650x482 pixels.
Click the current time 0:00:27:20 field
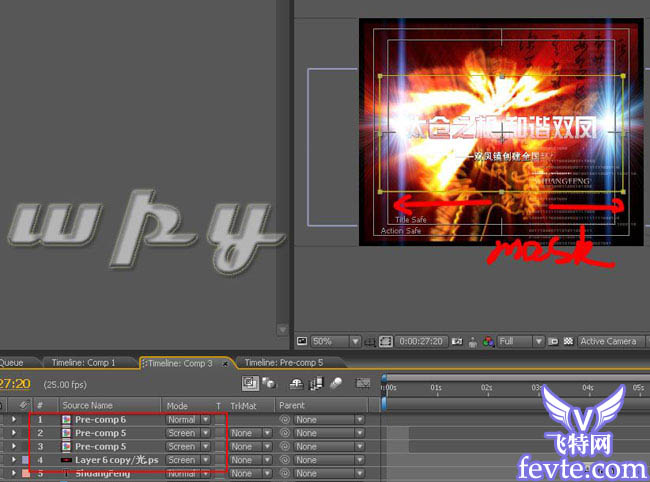(421, 342)
